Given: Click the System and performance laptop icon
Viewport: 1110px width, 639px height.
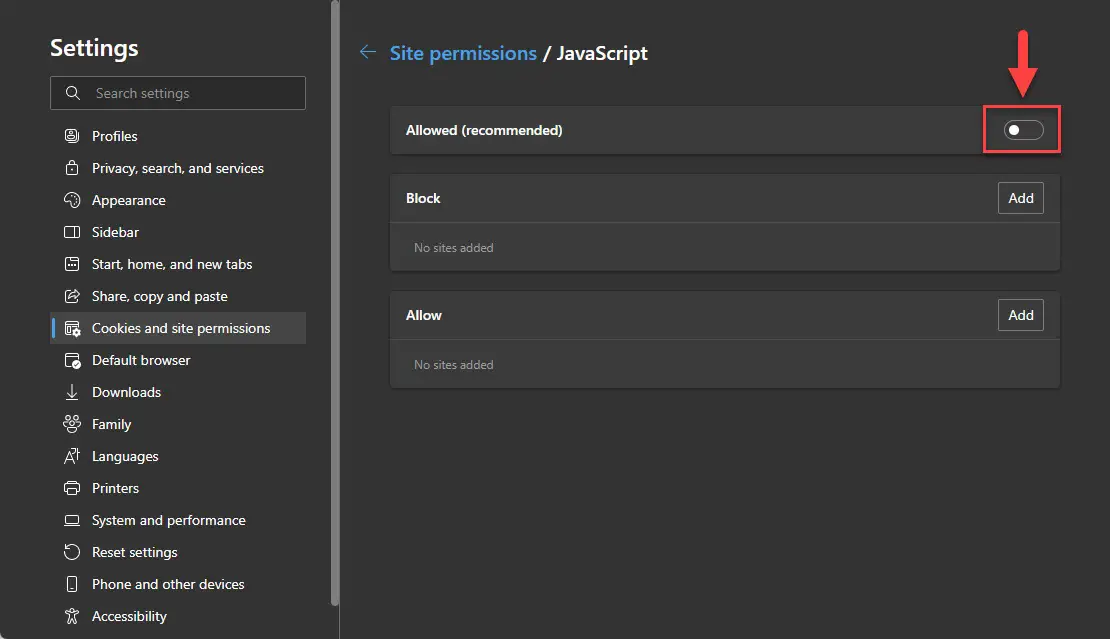Looking at the screenshot, I should click(71, 520).
